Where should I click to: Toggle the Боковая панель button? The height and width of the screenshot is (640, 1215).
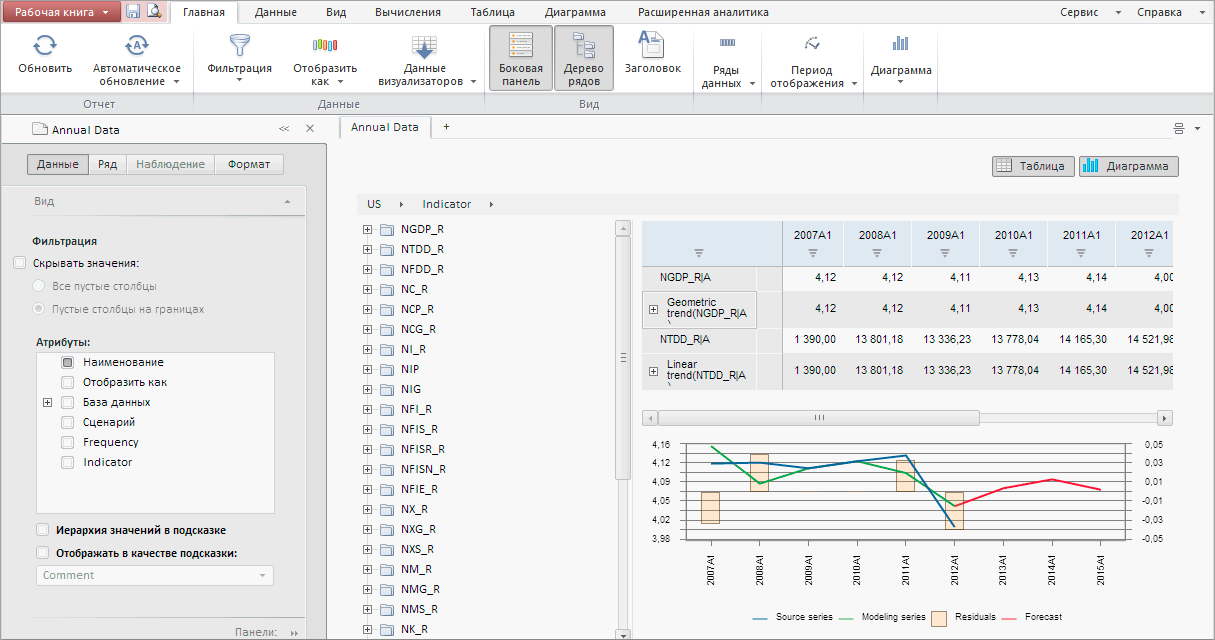[x=520, y=57]
